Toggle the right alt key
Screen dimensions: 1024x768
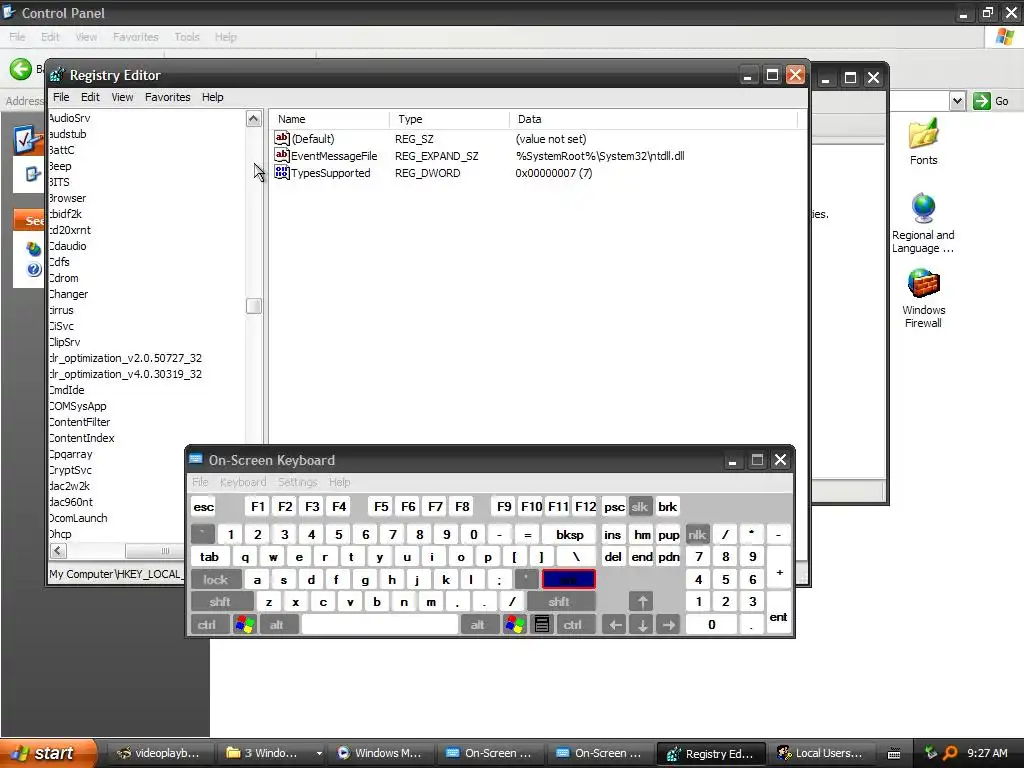click(479, 625)
